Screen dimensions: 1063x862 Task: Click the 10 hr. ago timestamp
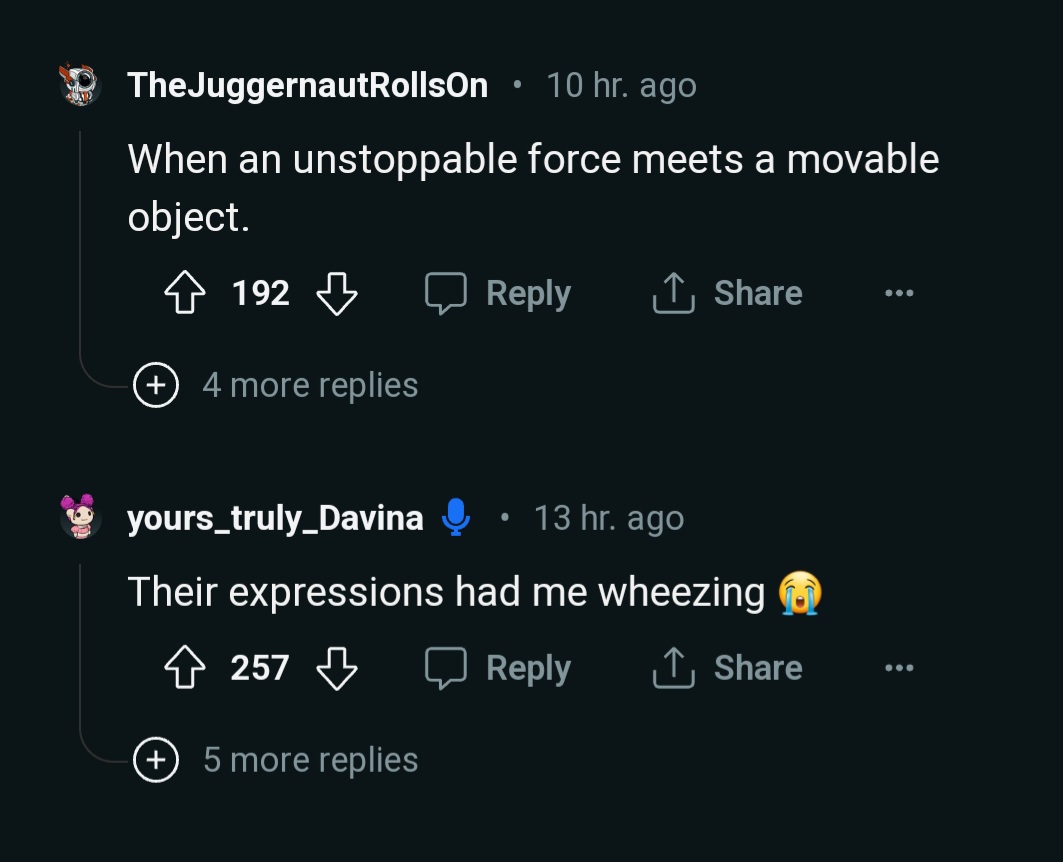(x=621, y=86)
